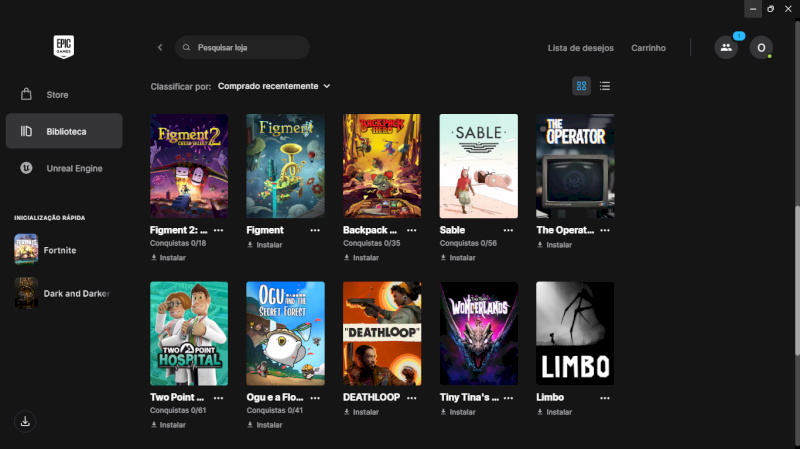Screen dimensions: 800x449
Task: Open more options for Figment
Action: click(315, 230)
